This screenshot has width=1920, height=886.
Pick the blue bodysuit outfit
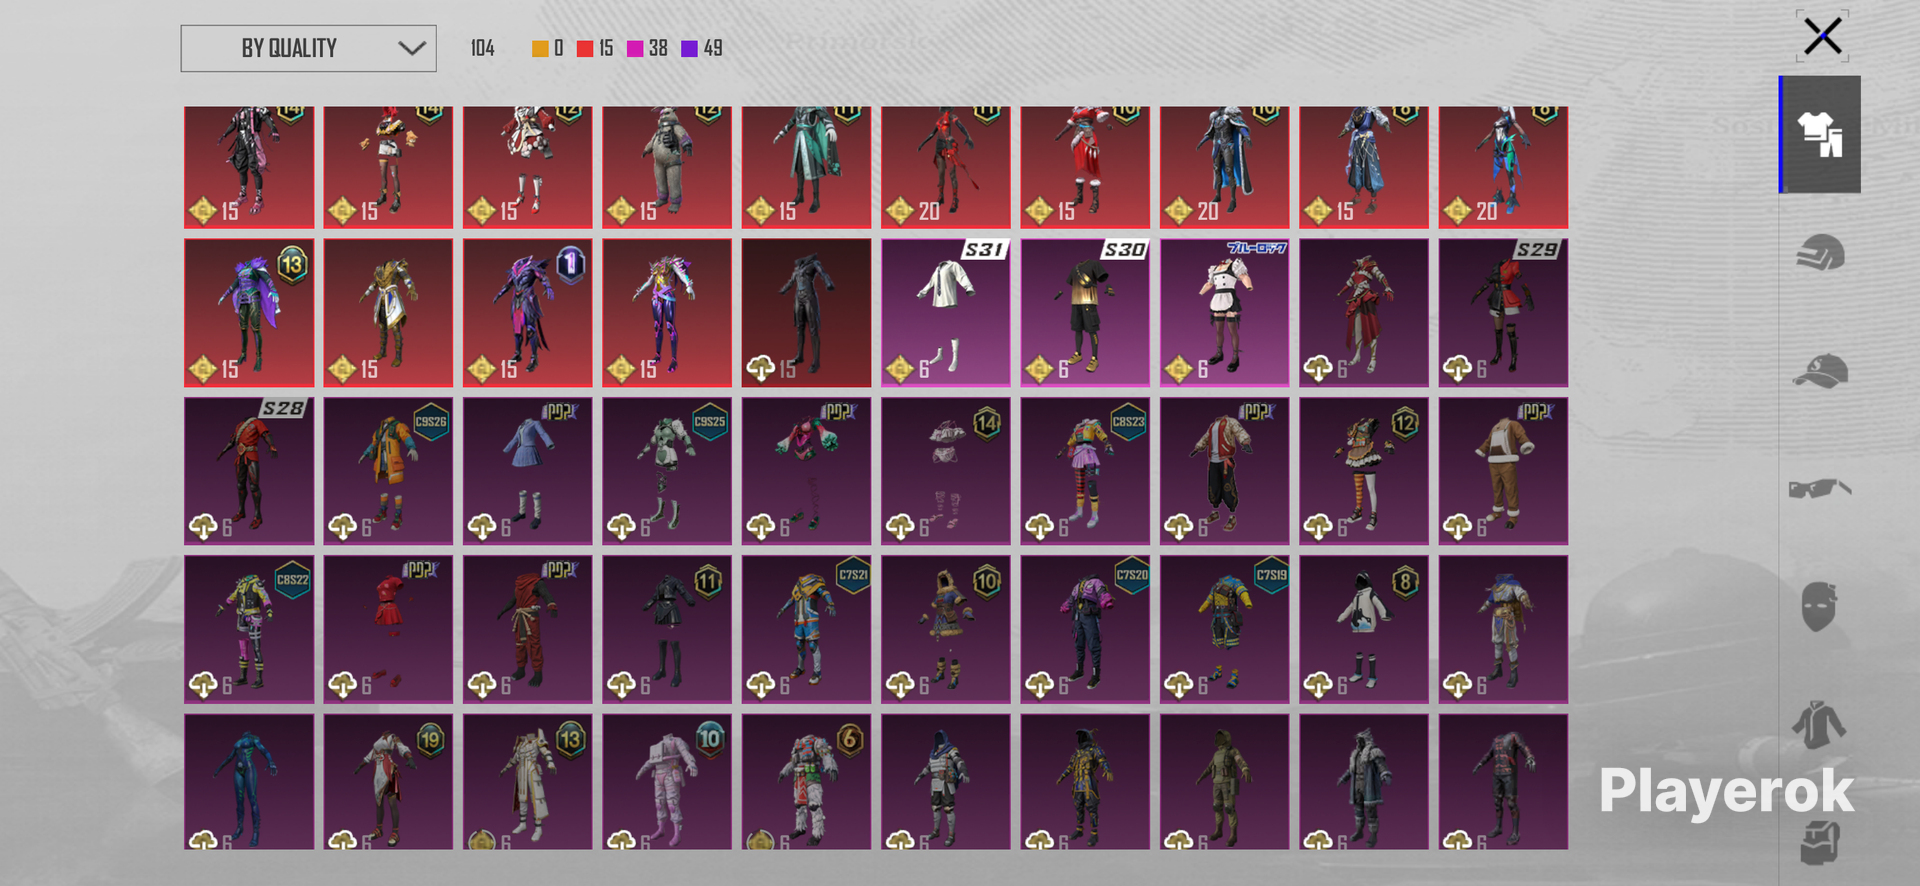(249, 781)
